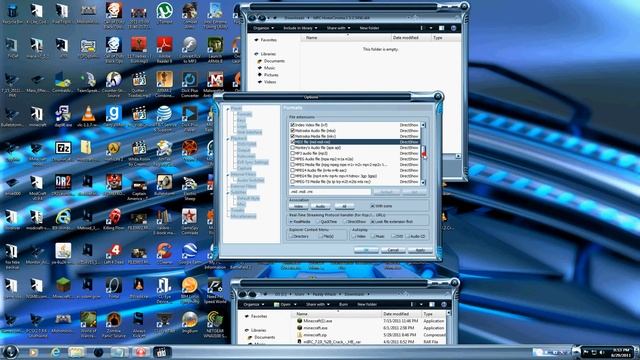Switch to Media Player Classic taskbar button
This screenshot has width=640, height=360.
(161, 352)
